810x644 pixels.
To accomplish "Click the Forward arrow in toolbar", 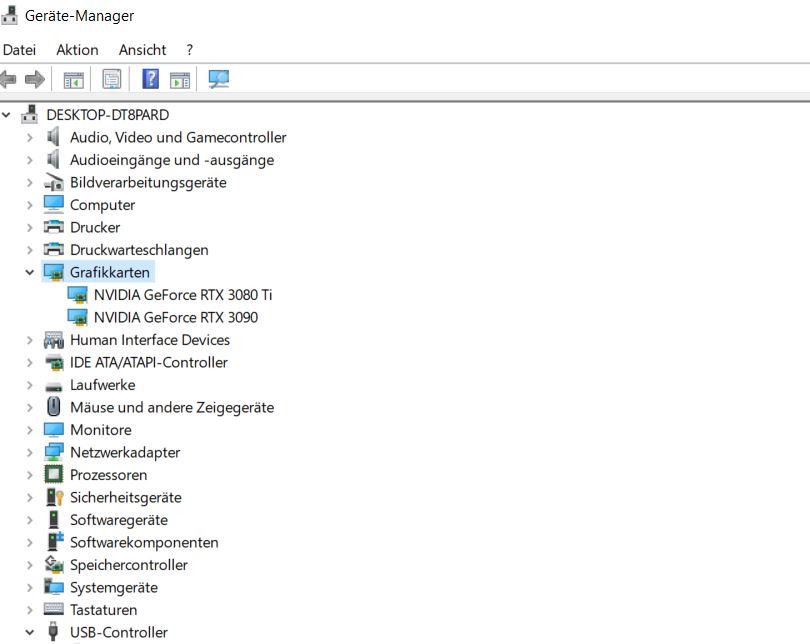I will [x=35, y=80].
